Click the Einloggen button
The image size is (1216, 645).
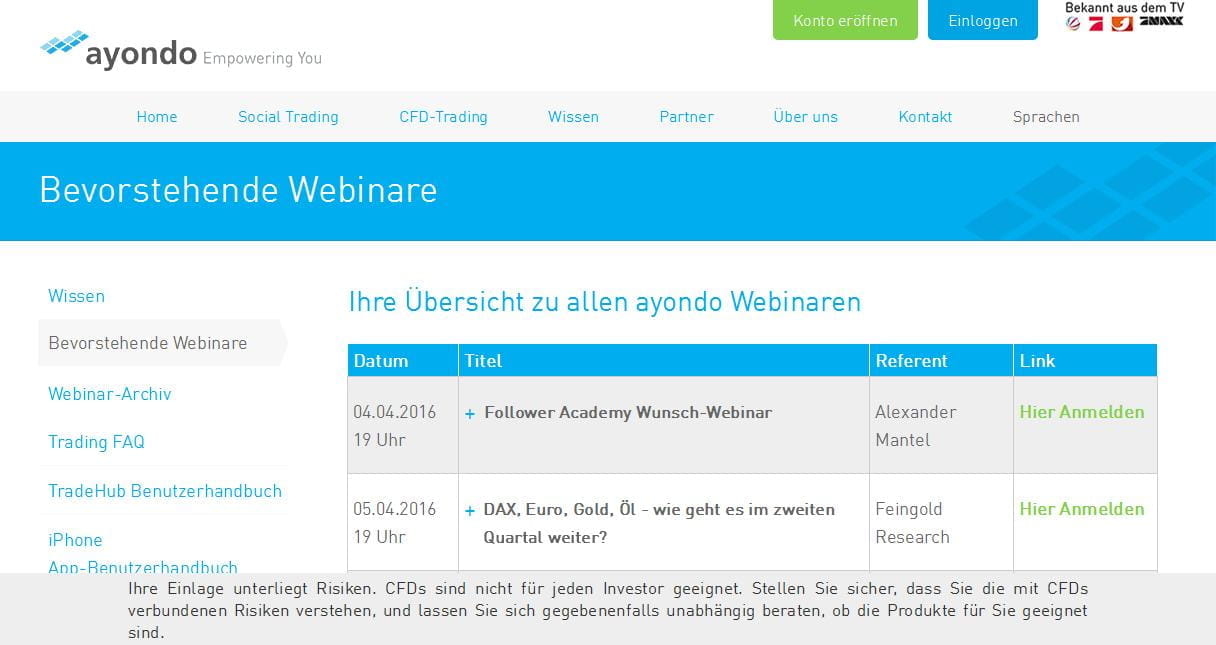(983, 20)
